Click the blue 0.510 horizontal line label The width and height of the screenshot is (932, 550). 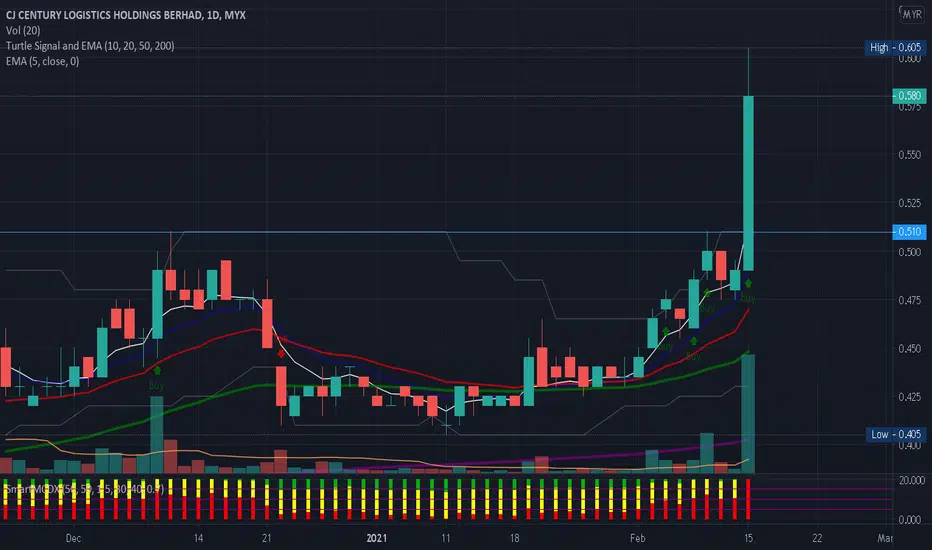(909, 232)
